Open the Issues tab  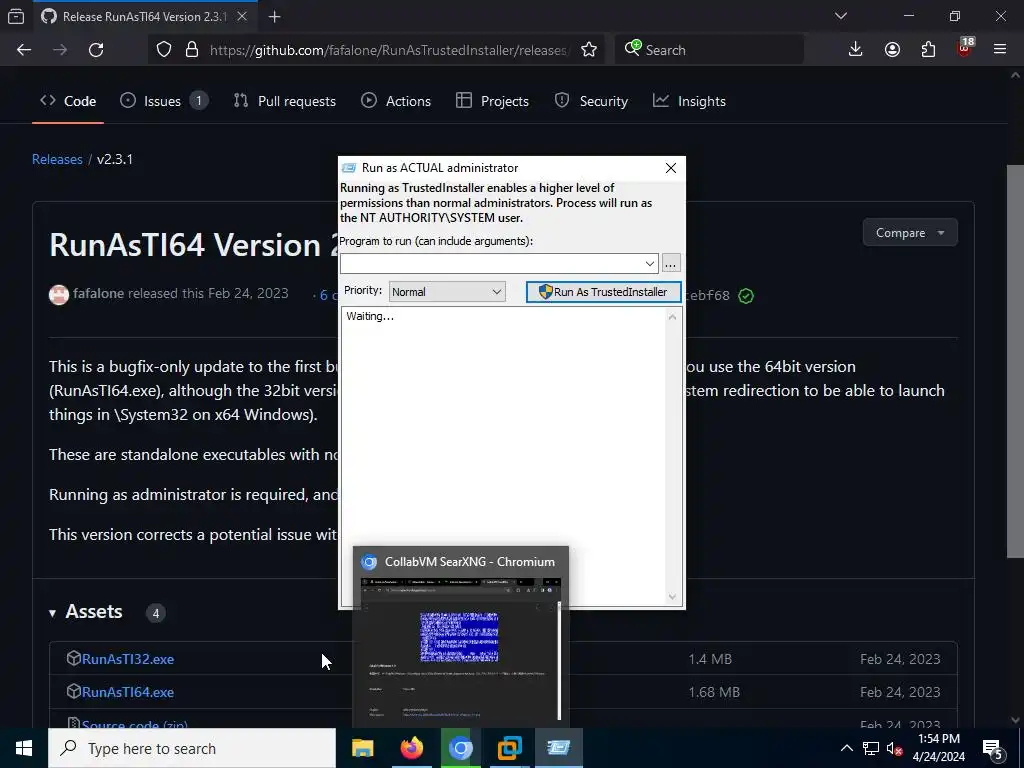point(164,101)
